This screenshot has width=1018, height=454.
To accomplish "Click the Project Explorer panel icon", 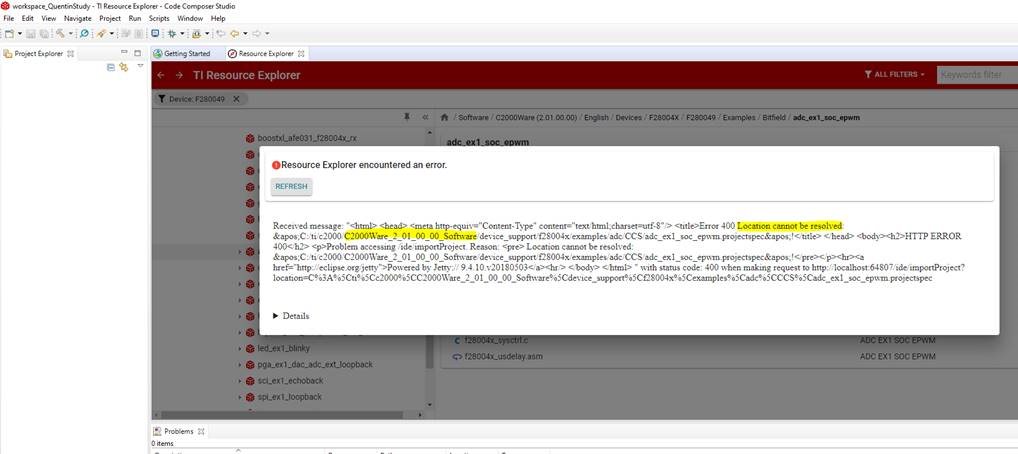I will [x=8, y=54].
